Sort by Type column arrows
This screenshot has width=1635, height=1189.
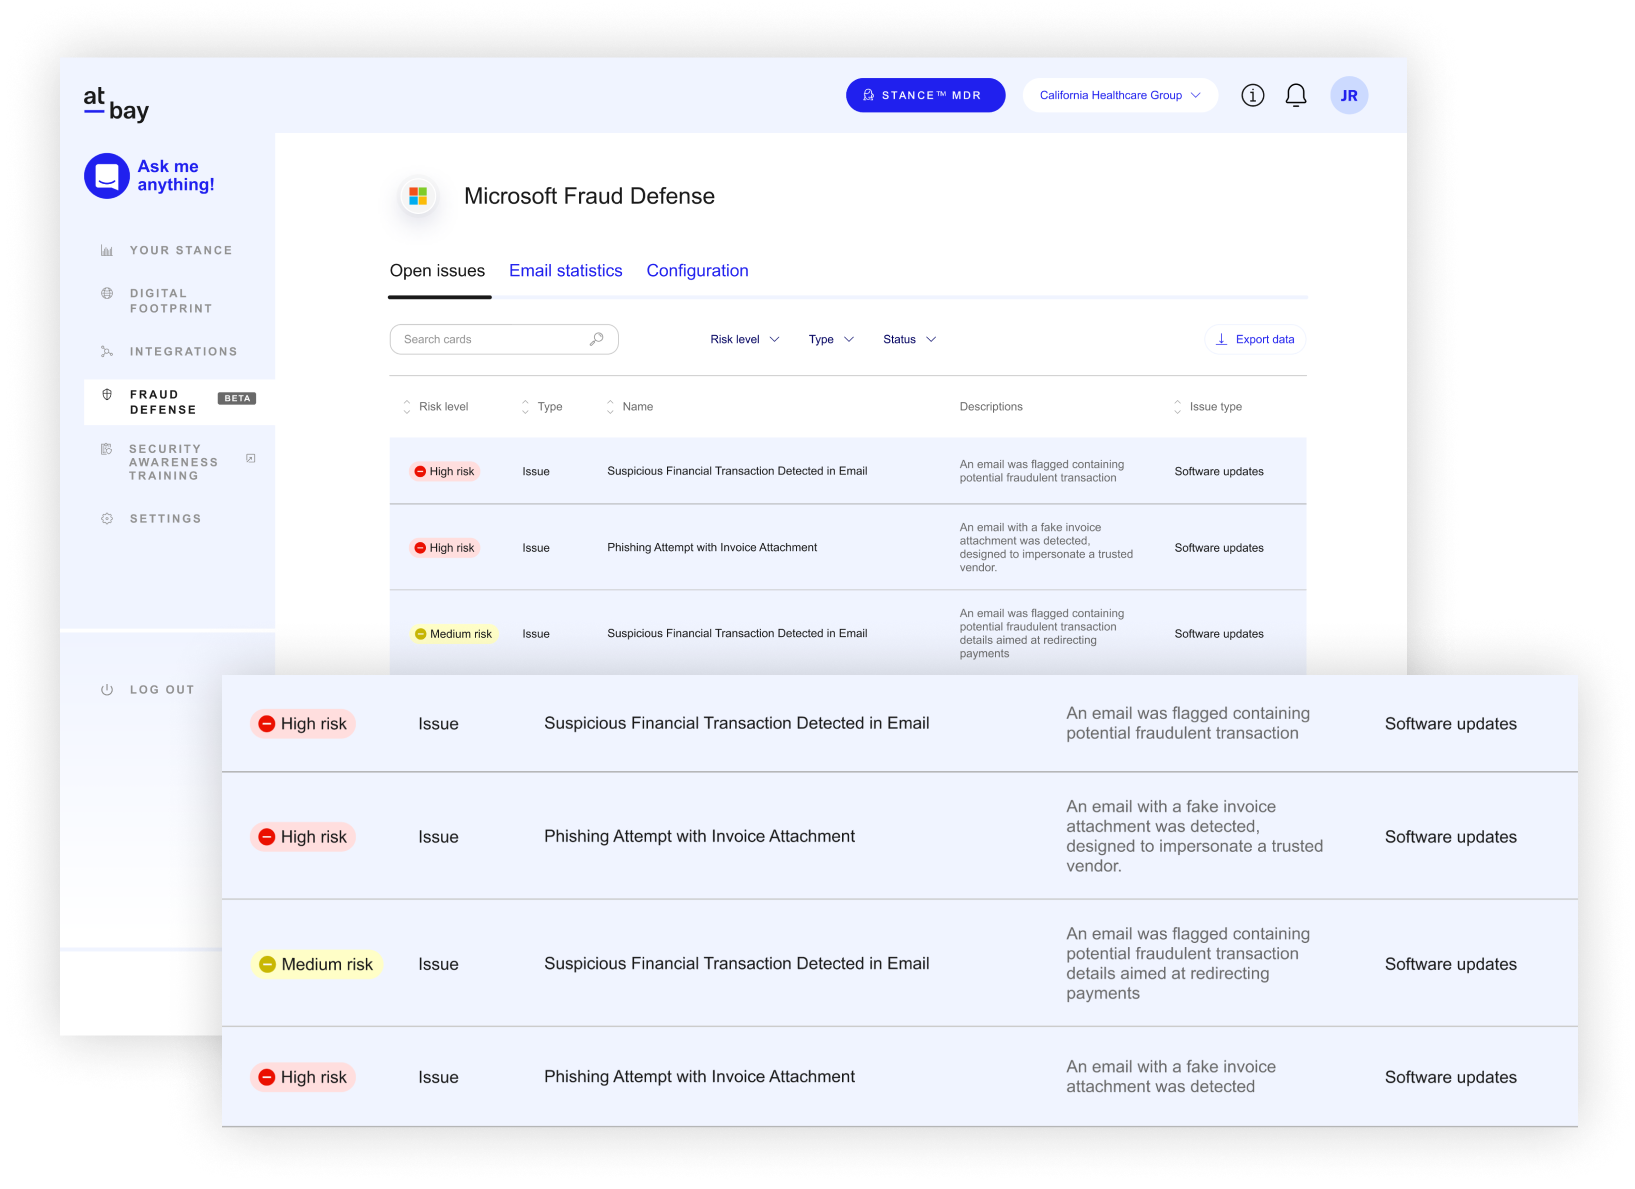525,407
